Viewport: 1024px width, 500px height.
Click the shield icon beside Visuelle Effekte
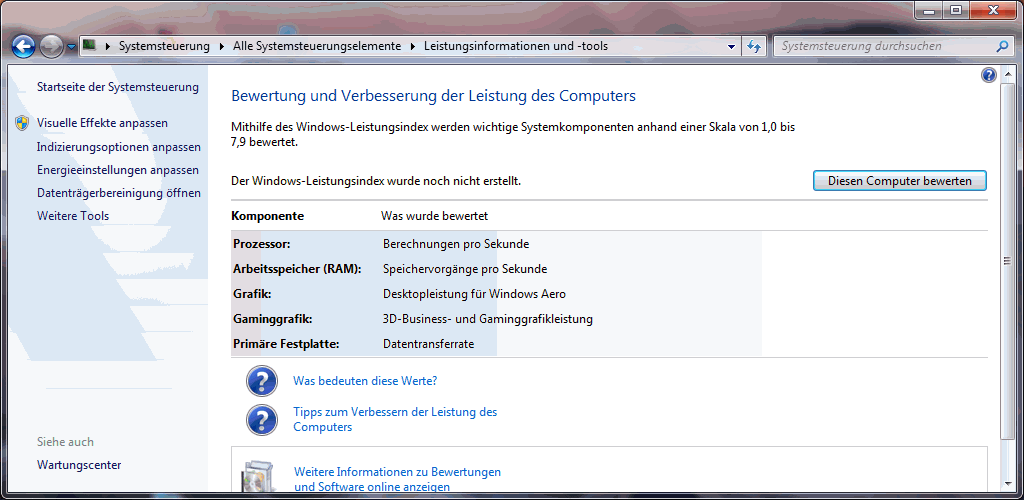pos(22,123)
